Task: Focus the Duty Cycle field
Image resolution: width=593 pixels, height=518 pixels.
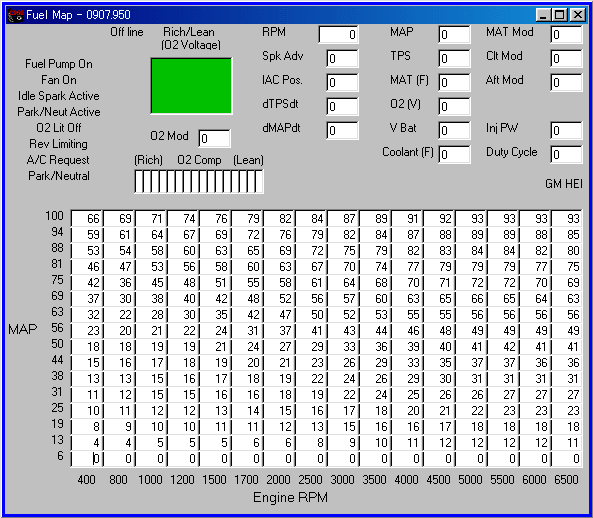Action: click(566, 154)
